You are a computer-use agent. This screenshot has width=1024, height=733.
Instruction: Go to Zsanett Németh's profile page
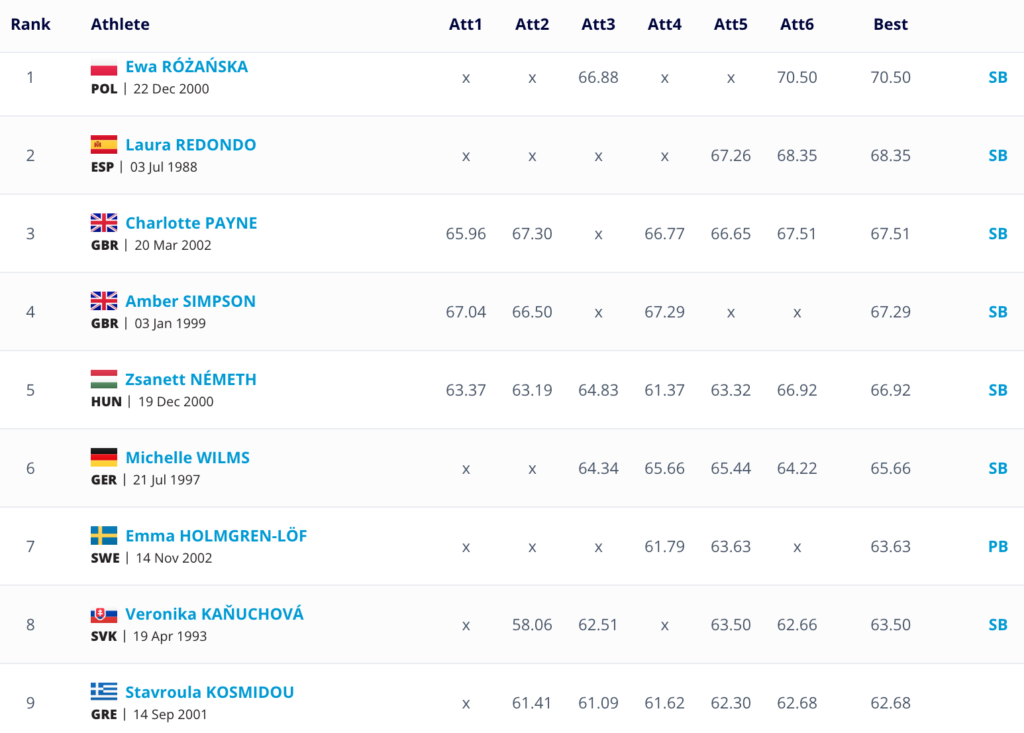coord(190,379)
